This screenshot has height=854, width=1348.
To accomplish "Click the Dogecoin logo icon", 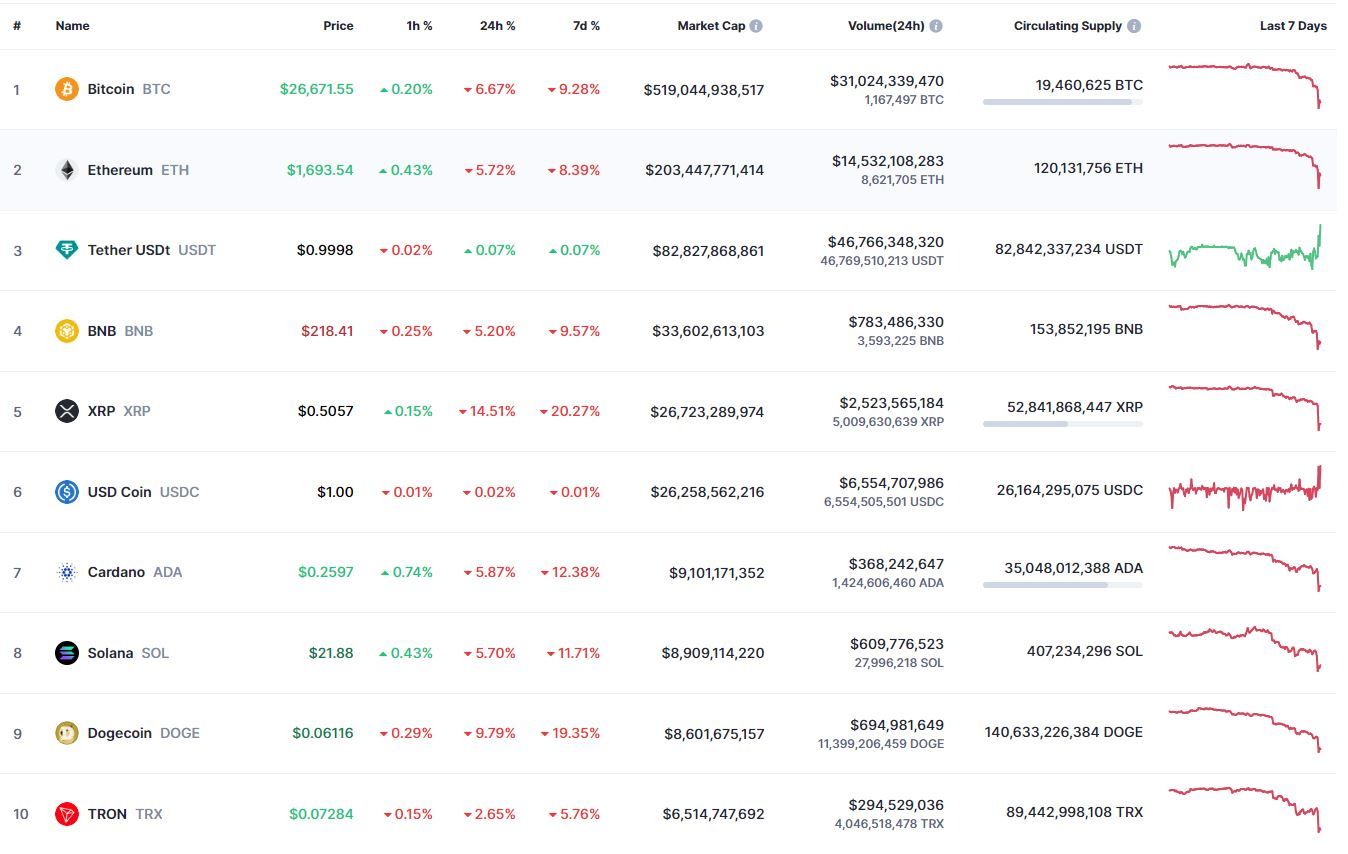I will [66, 733].
